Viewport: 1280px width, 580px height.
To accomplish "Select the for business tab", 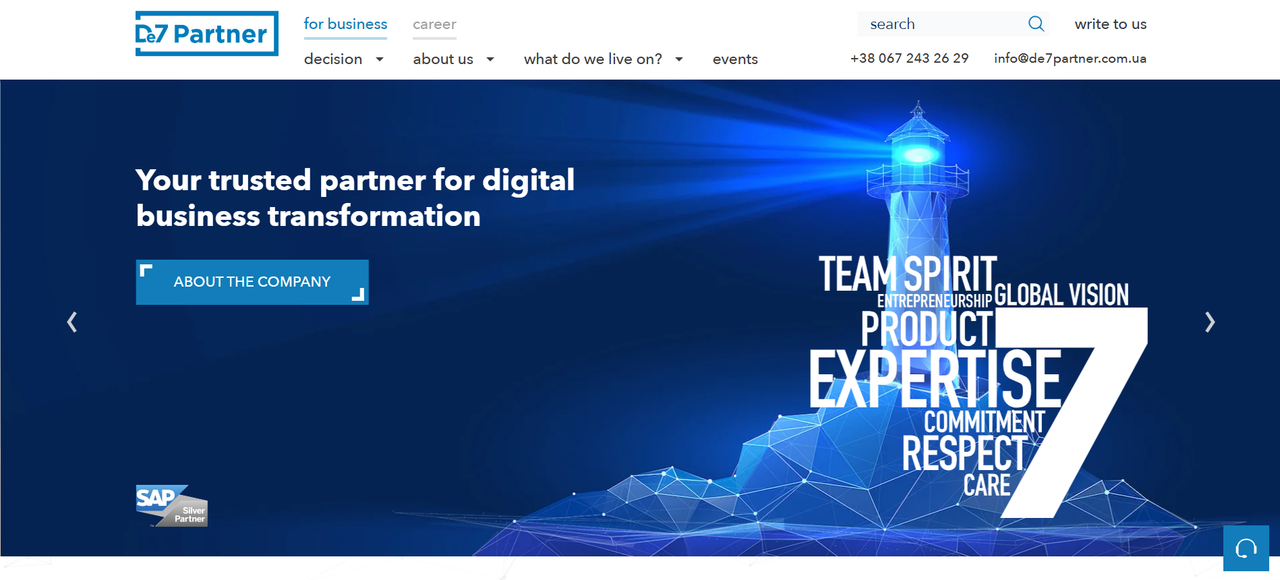I will click(x=345, y=24).
